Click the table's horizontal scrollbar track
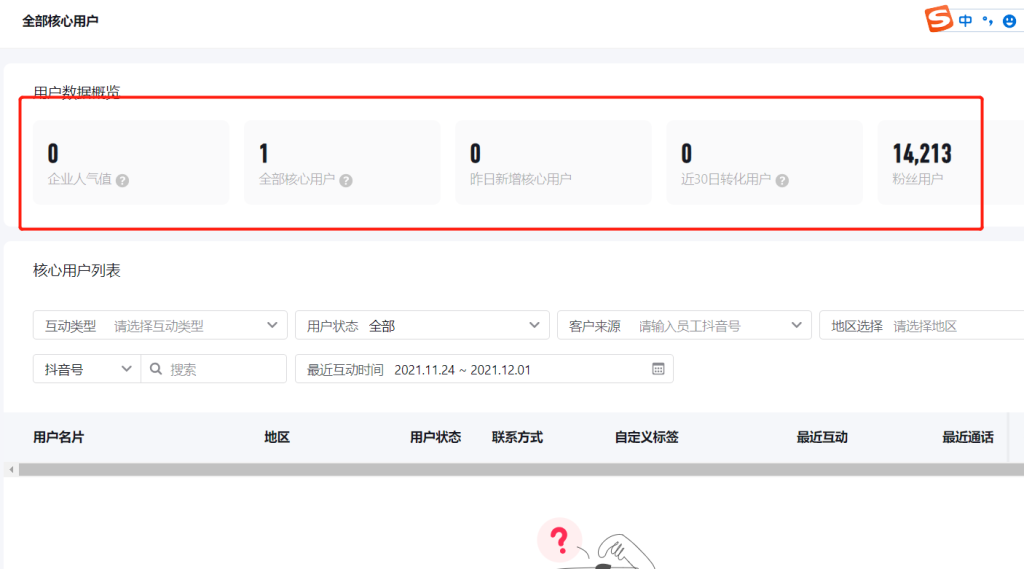Screen dimensions: 1024x569 point(500,469)
